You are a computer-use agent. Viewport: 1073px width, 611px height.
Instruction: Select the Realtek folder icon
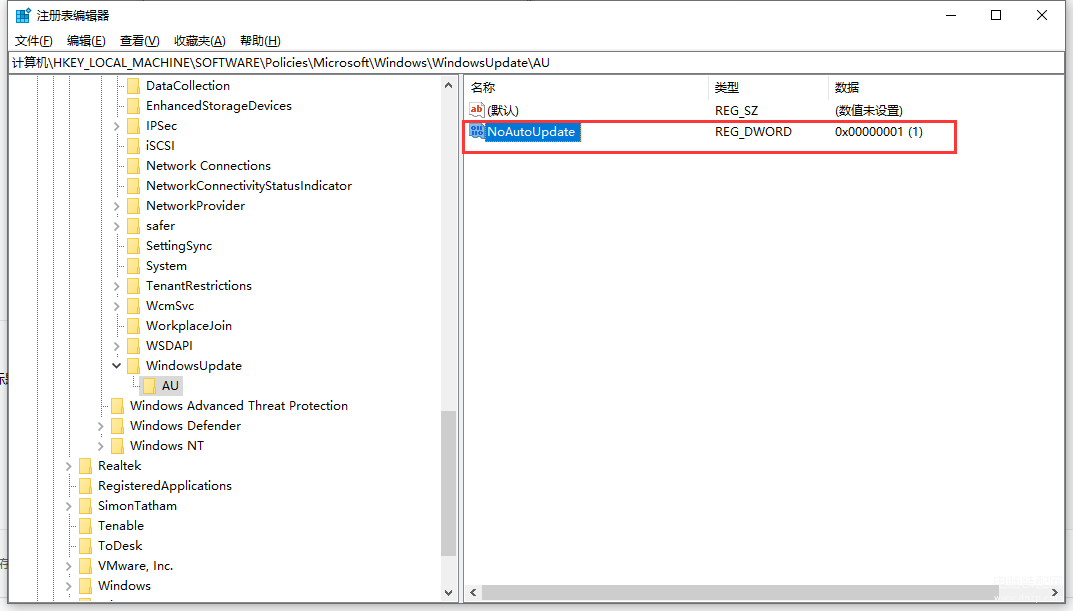click(86, 466)
